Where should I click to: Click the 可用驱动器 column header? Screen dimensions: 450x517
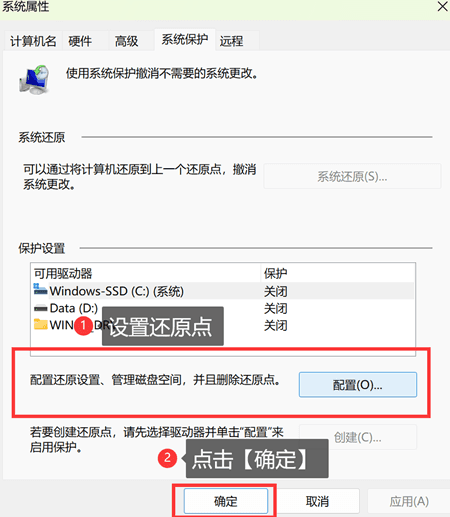coord(145,273)
